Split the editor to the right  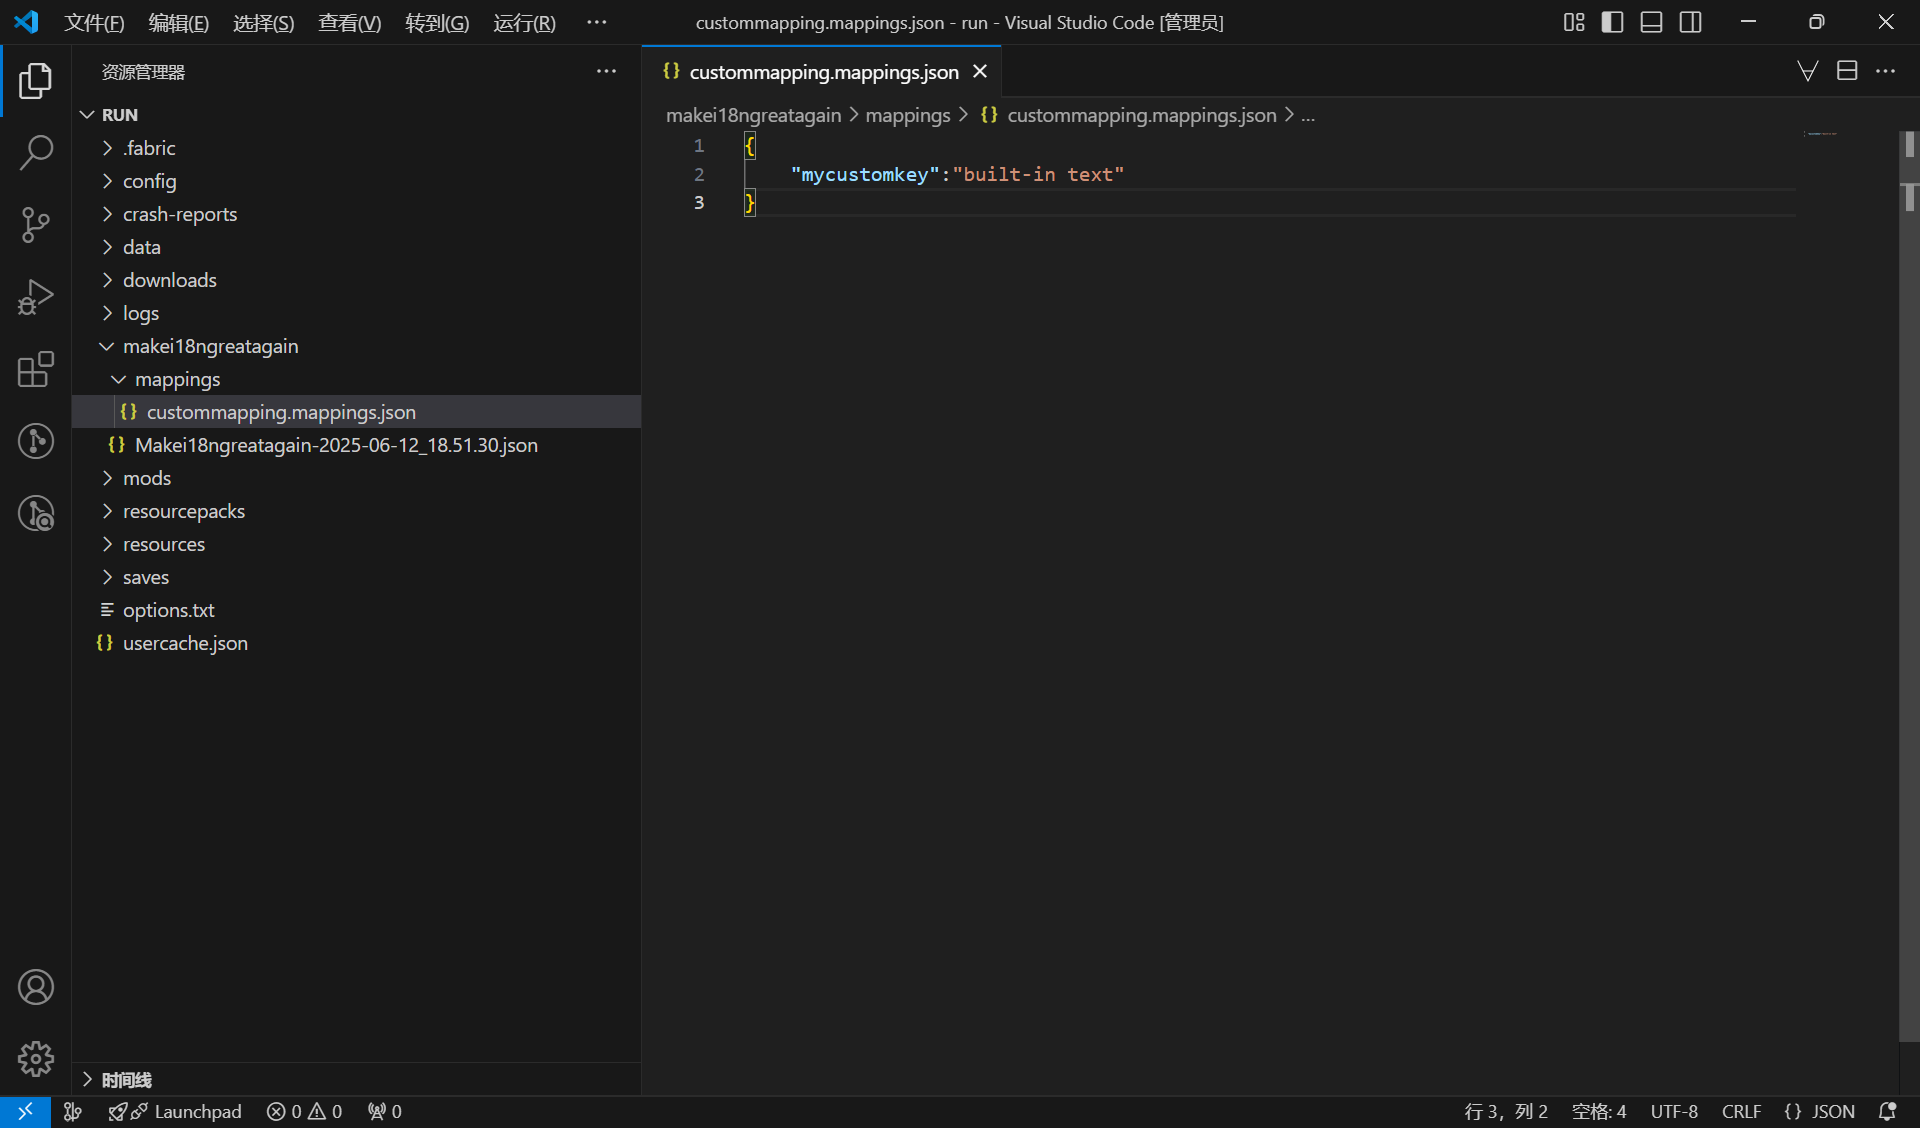coord(1847,71)
